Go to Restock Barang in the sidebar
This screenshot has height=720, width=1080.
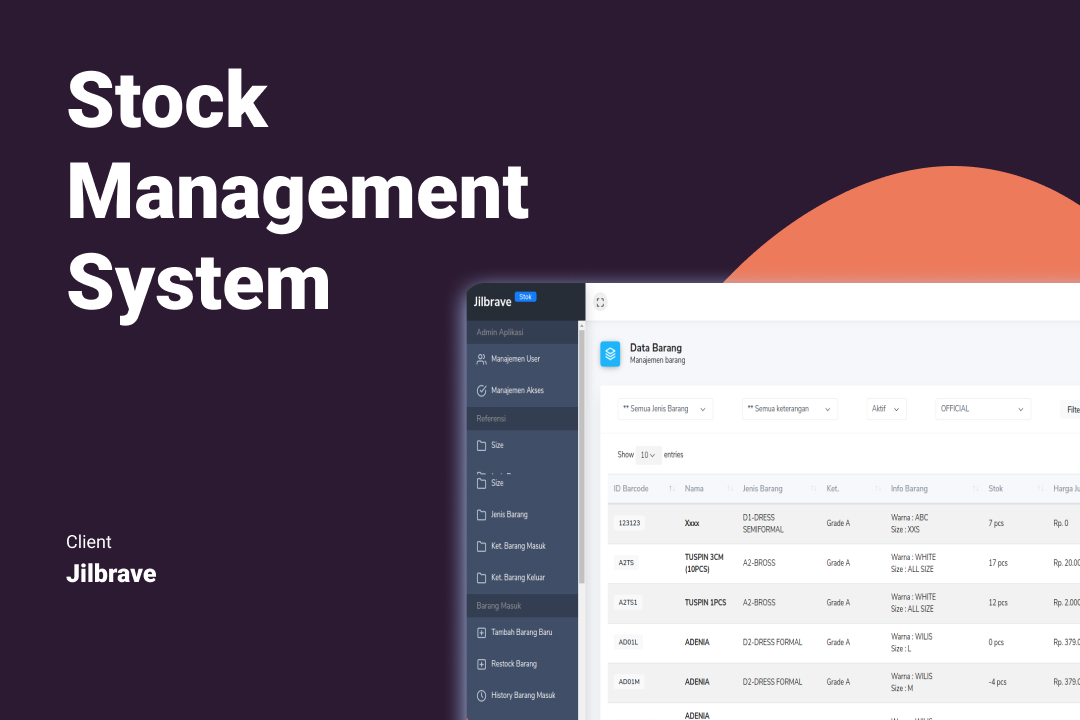pyautogui.click(x=513, y=664)
